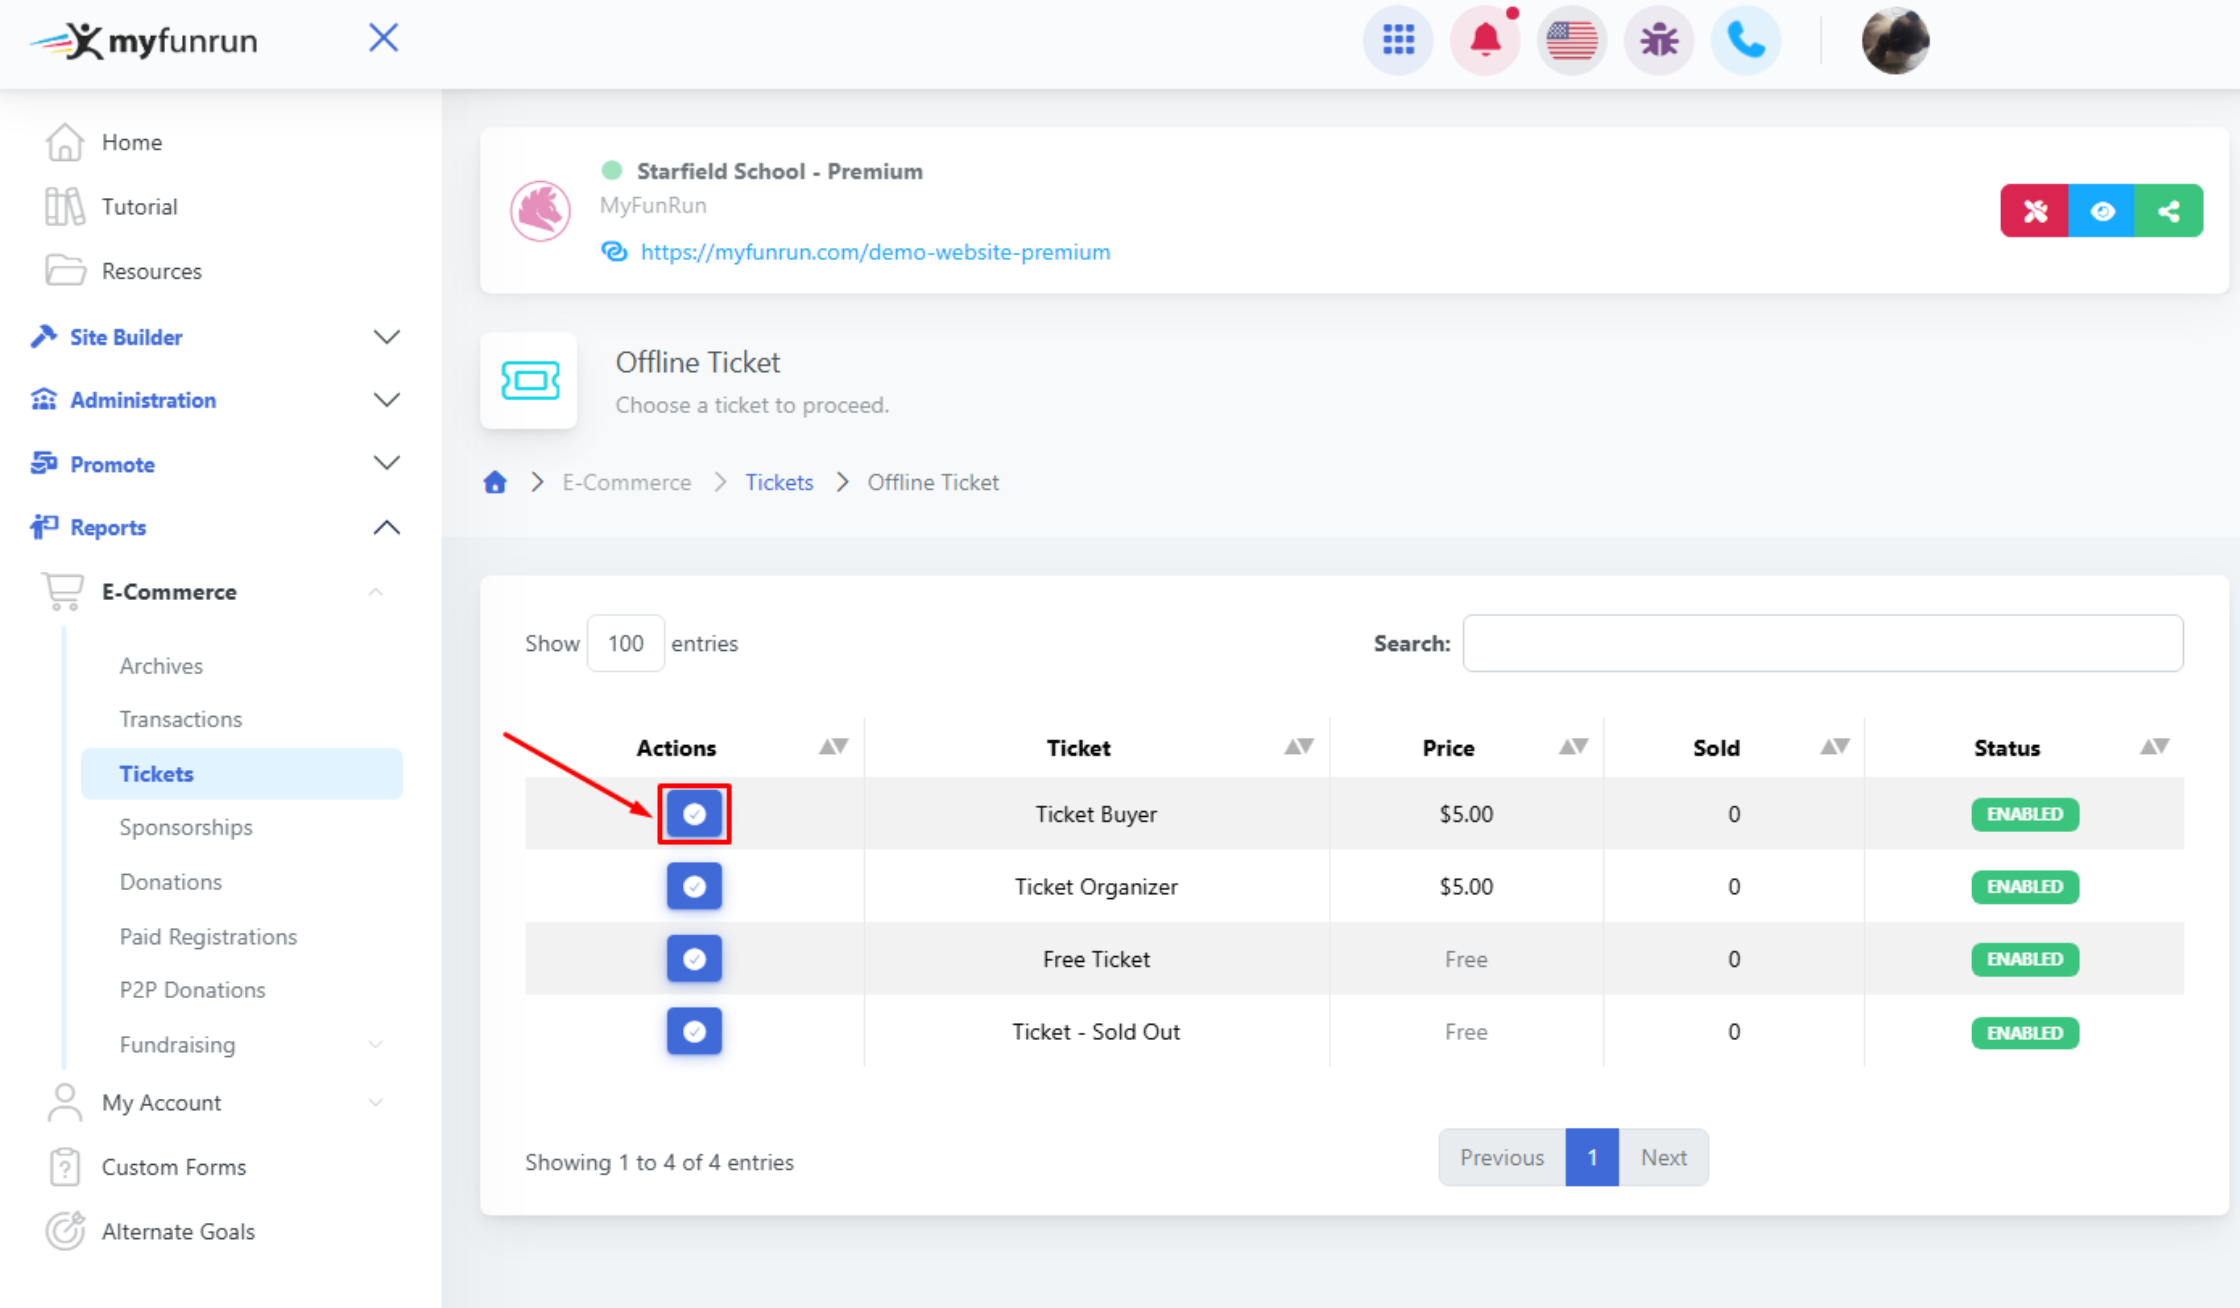Click the purple bug report icon
Image resolution: width=2240 pixels, height=1308 pixels.
tap(1658, 41)
